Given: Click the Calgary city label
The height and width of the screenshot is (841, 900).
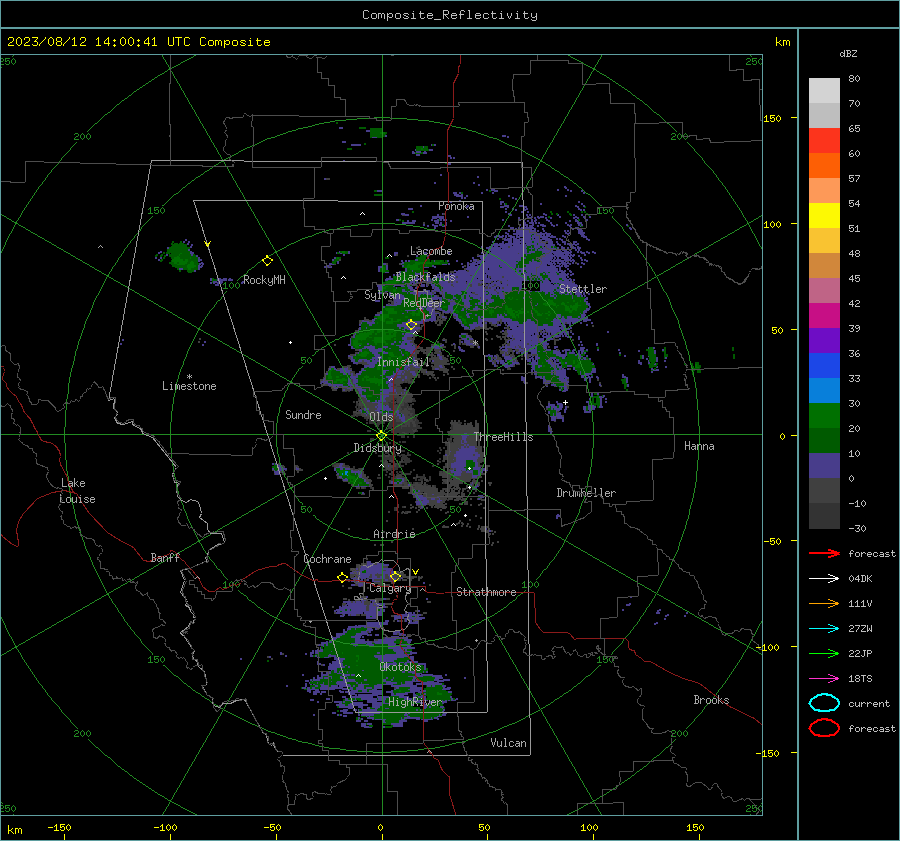Looking at the screenshot, I should (x=390, y=588).
